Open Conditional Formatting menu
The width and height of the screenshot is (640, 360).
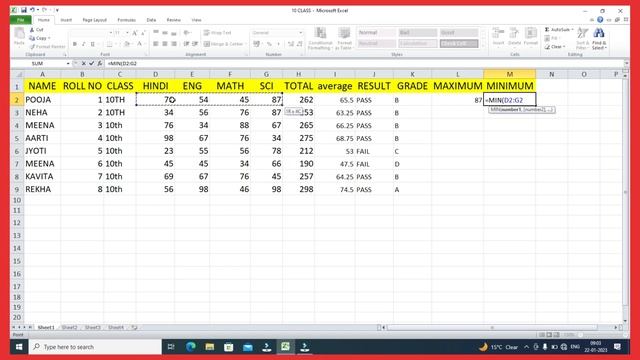[320, 38]
